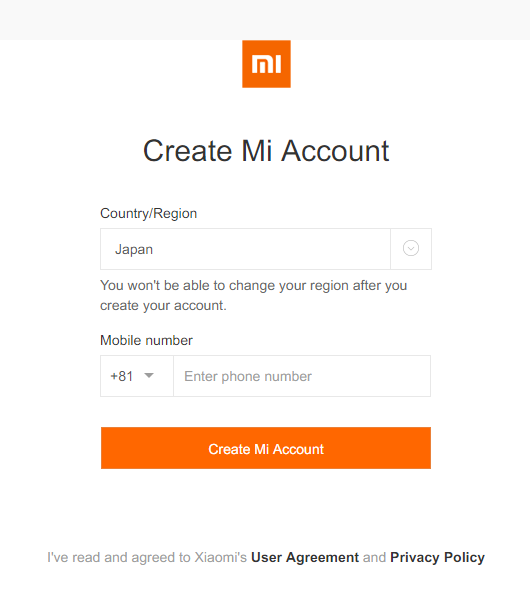The image size is (530, 605).
Task: Focus the Enter phone number field
Action: coord(302,376)
